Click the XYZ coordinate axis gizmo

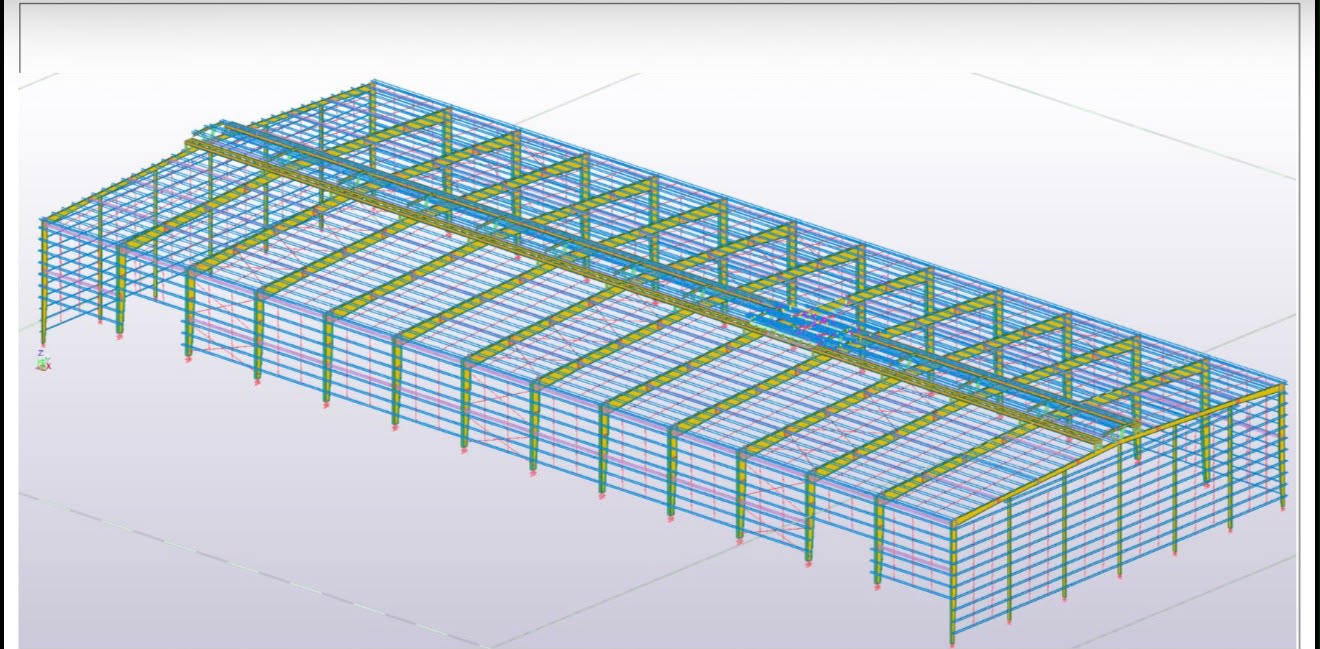click(43, 361)
